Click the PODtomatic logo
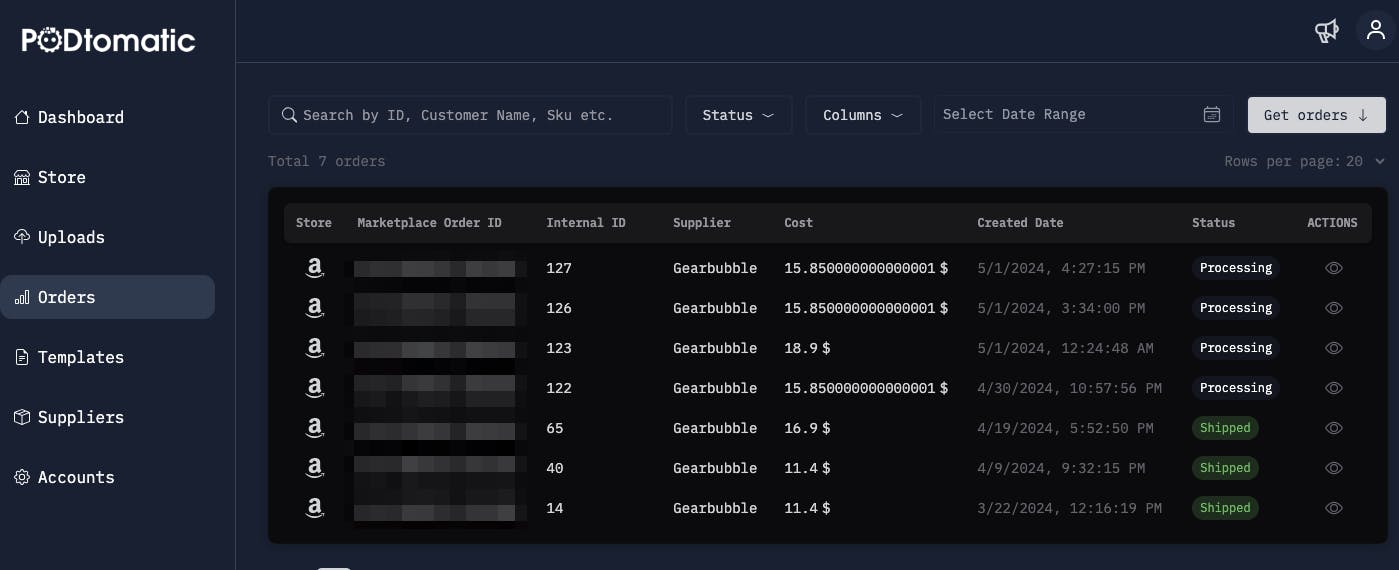 click(x=108, y=40)
